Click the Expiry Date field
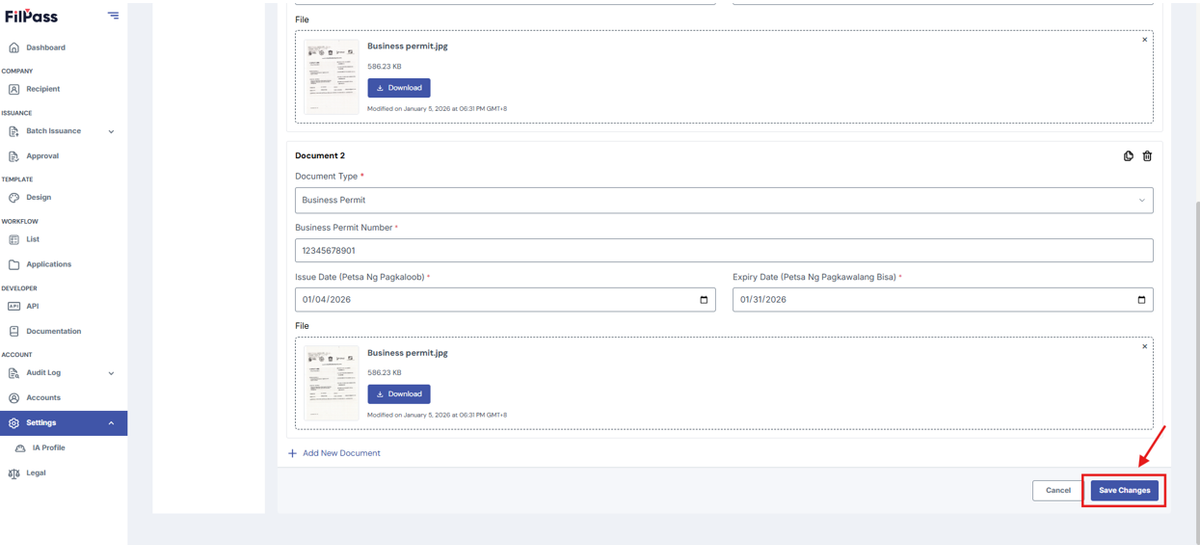 [943, 299]
